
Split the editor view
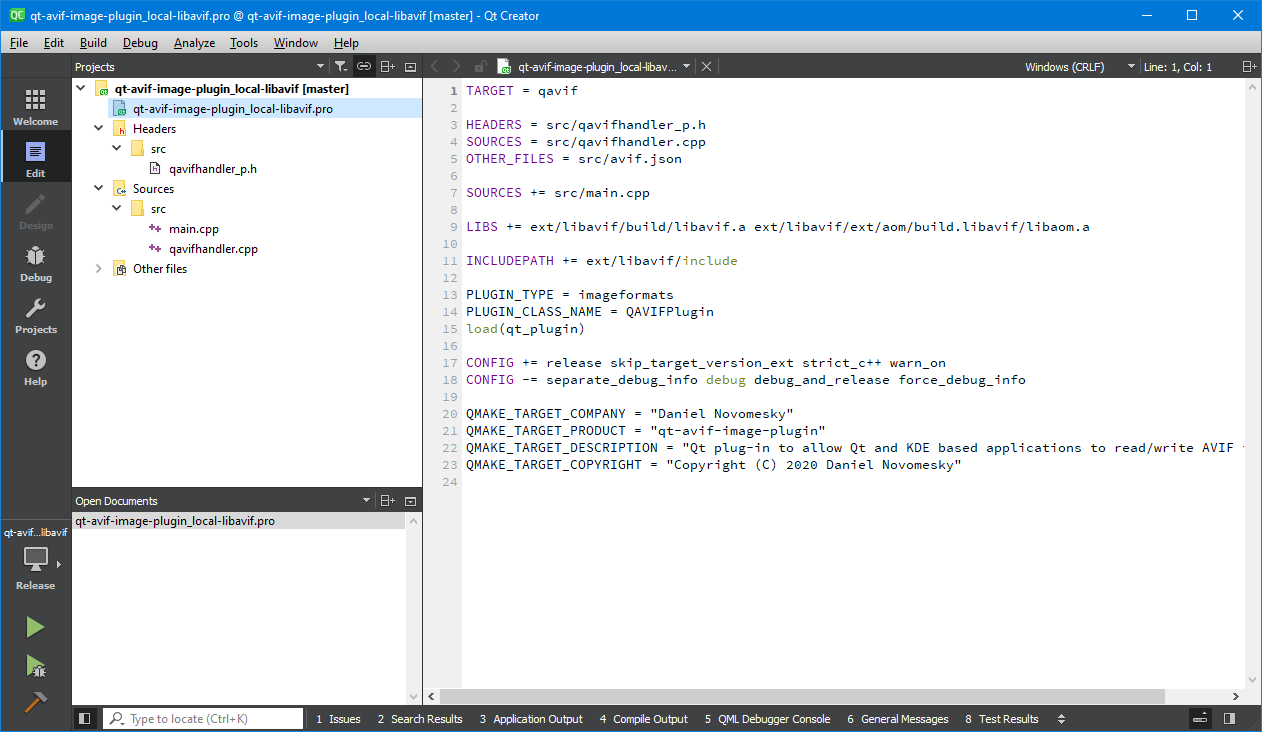tap(1249, 66)
